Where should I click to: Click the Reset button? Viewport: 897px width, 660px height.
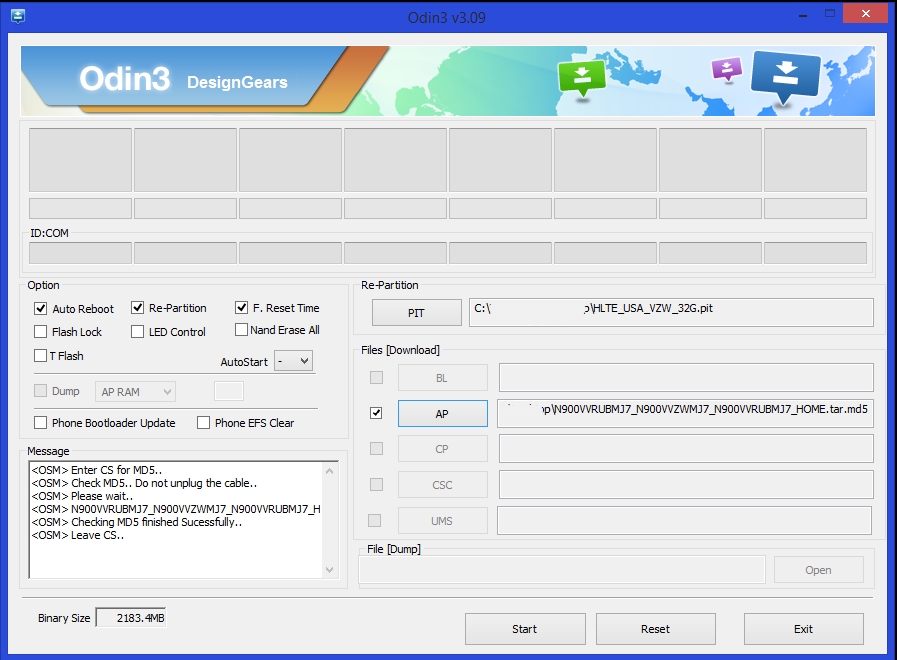[656, 629]
